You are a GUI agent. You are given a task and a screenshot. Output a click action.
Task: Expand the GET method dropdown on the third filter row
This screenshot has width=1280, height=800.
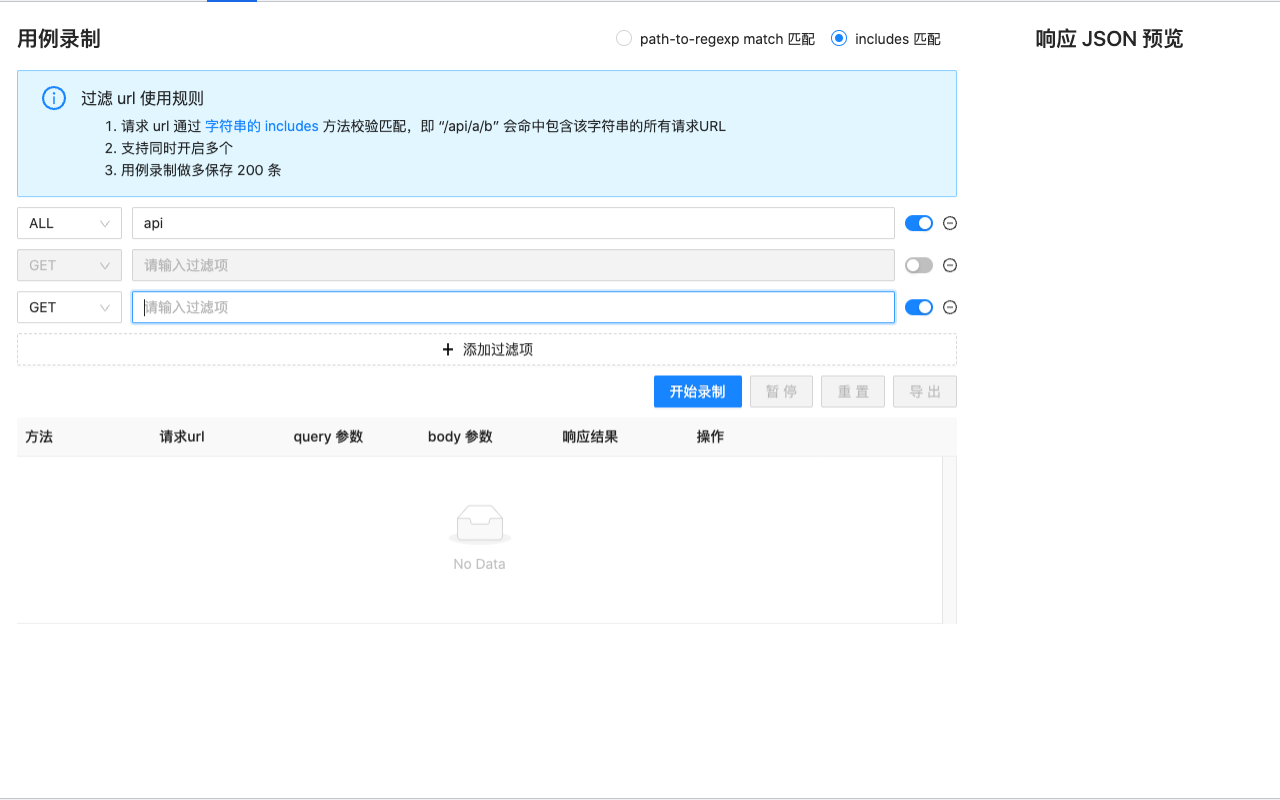pyautogui.click(x=68, y=307)
